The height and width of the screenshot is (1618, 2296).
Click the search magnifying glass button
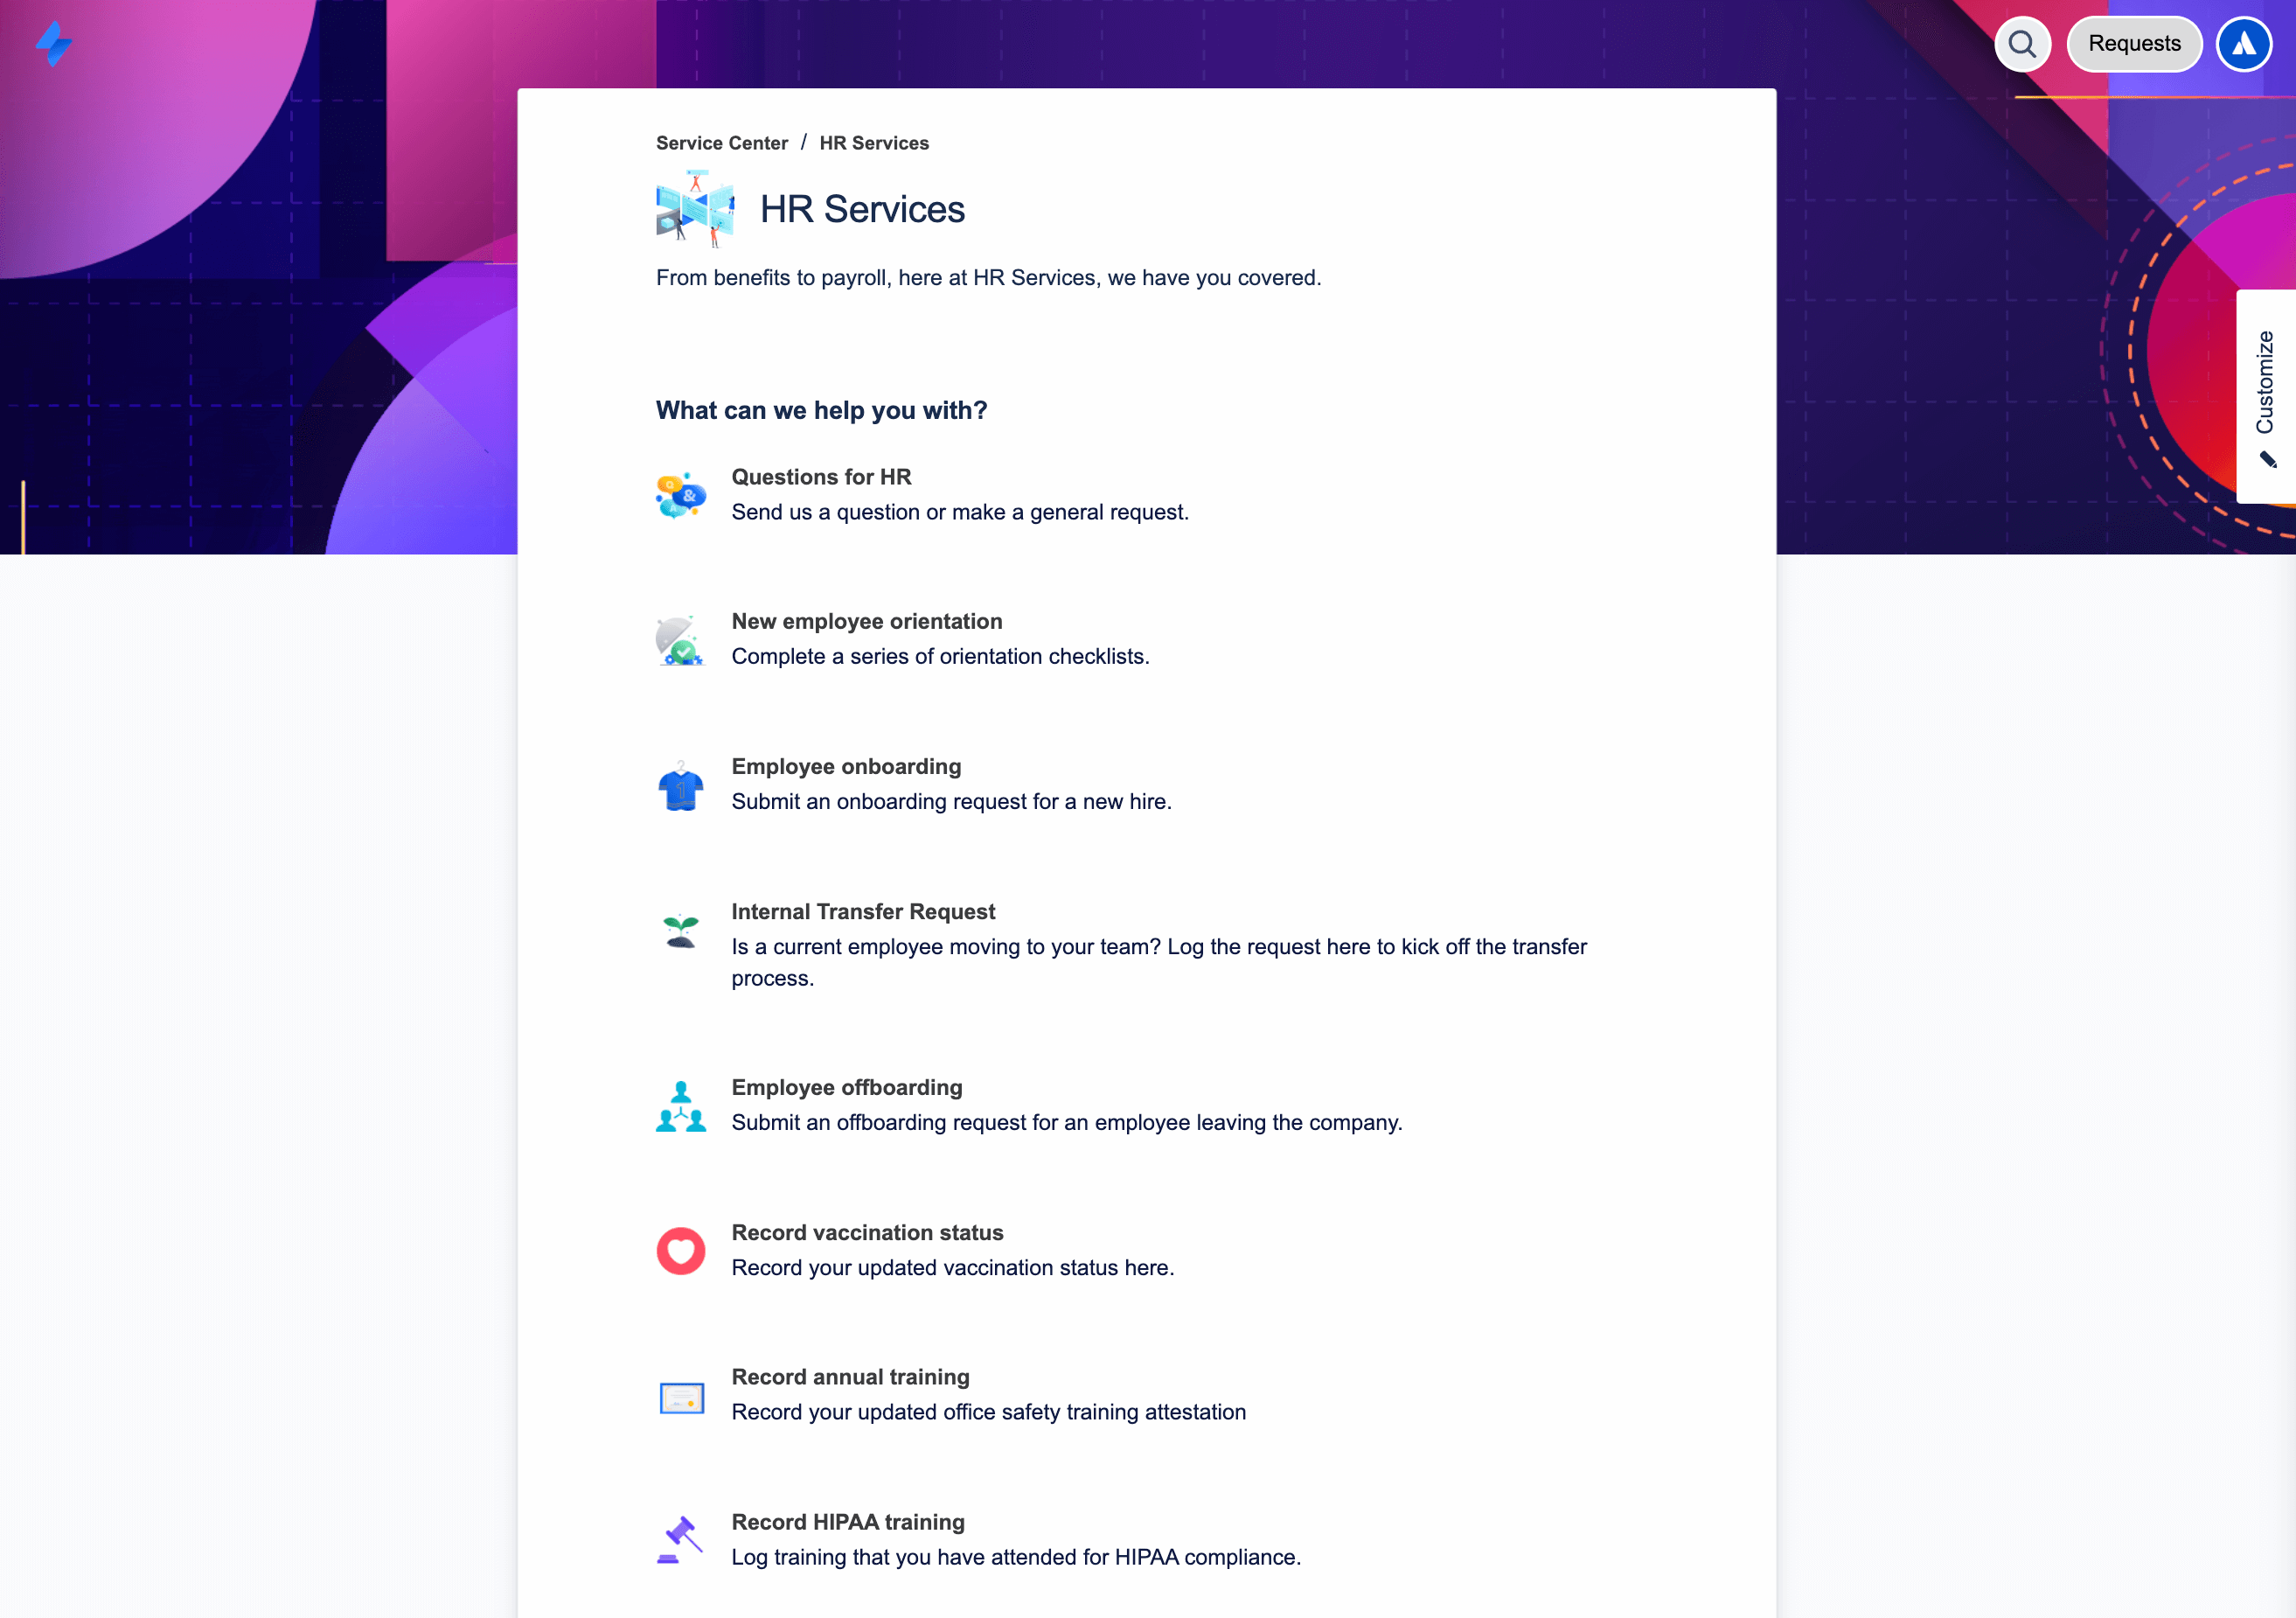coord(2023,44)
